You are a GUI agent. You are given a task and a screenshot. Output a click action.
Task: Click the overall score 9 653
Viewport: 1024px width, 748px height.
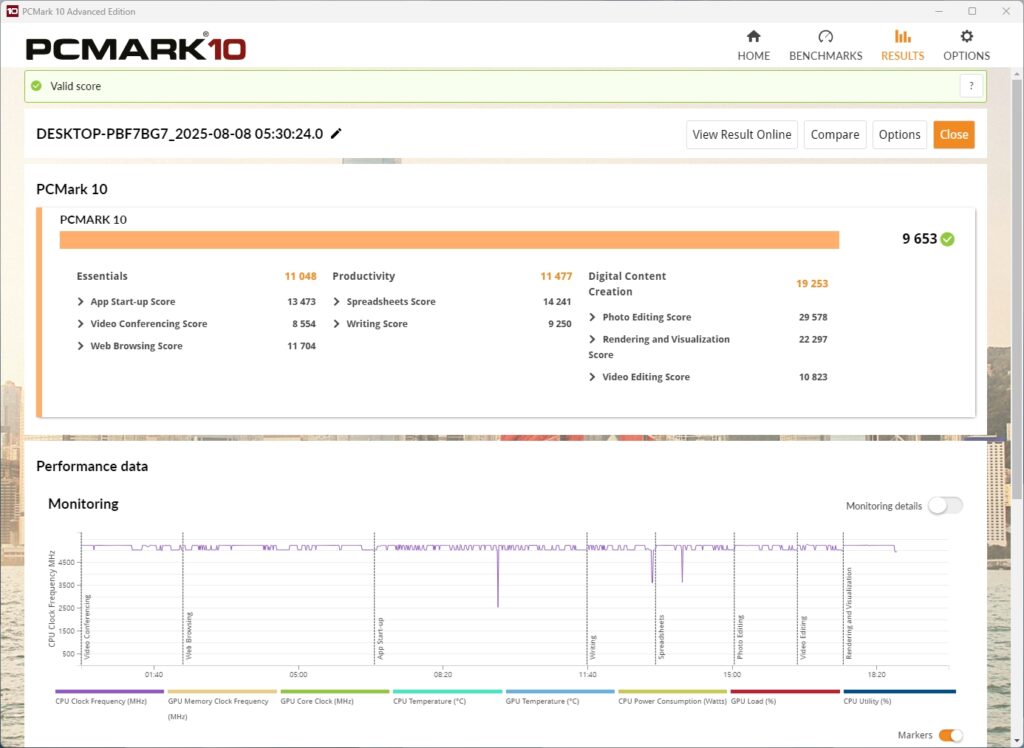point(920,239)
